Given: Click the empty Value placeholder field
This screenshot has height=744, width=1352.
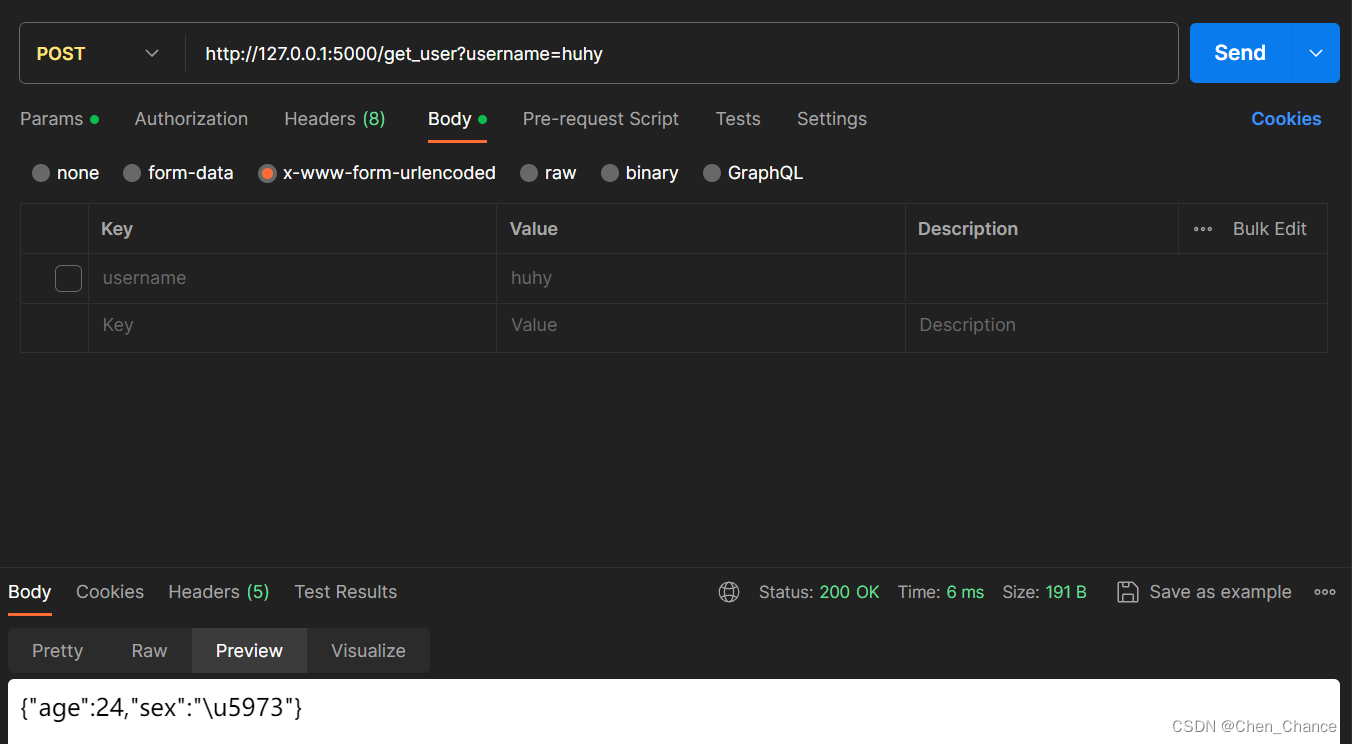Looking at the screenshot, I should click(701, 327).
